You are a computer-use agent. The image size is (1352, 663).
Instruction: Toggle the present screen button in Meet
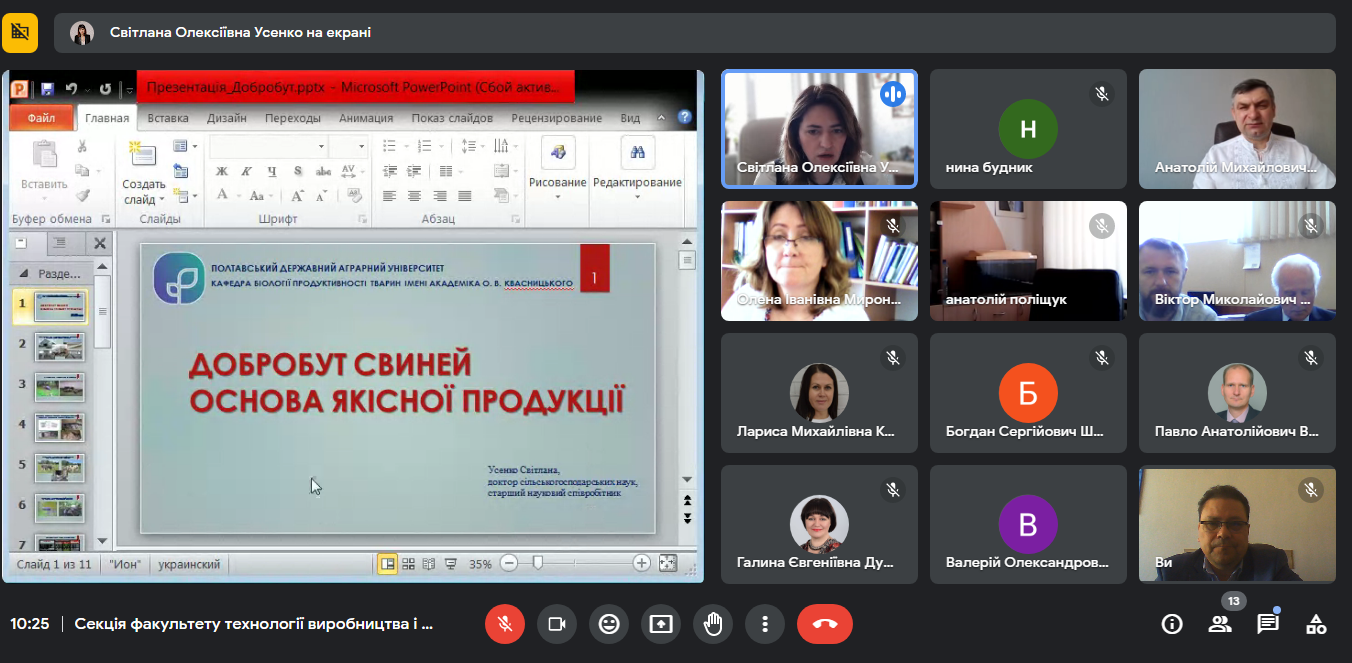pyautogui.click(x=661, y=624)
